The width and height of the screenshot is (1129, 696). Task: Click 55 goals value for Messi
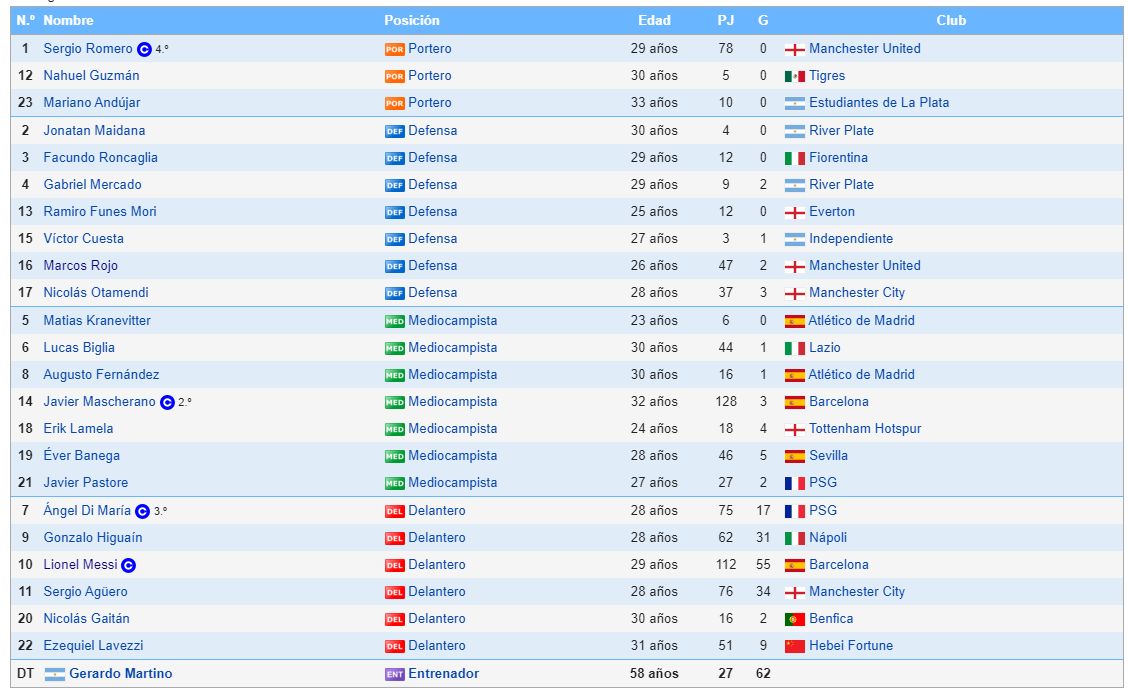tap(763, 565)
